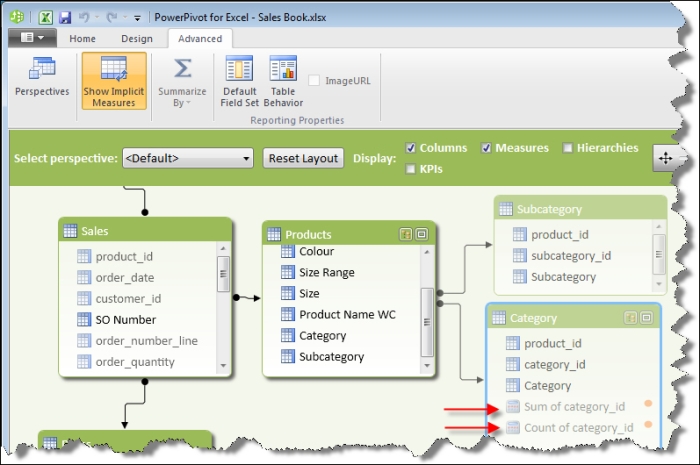Screen dimensions: 700x465
Task: Open the Select perspective combo box
Action: pos(188,158)
